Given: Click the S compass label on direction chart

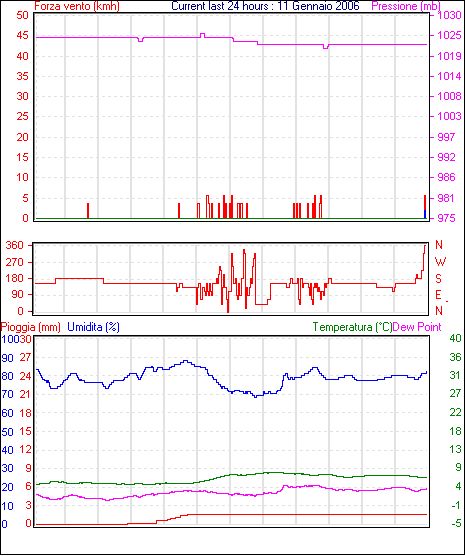Looking at the screenshot, I should point(438,279).
